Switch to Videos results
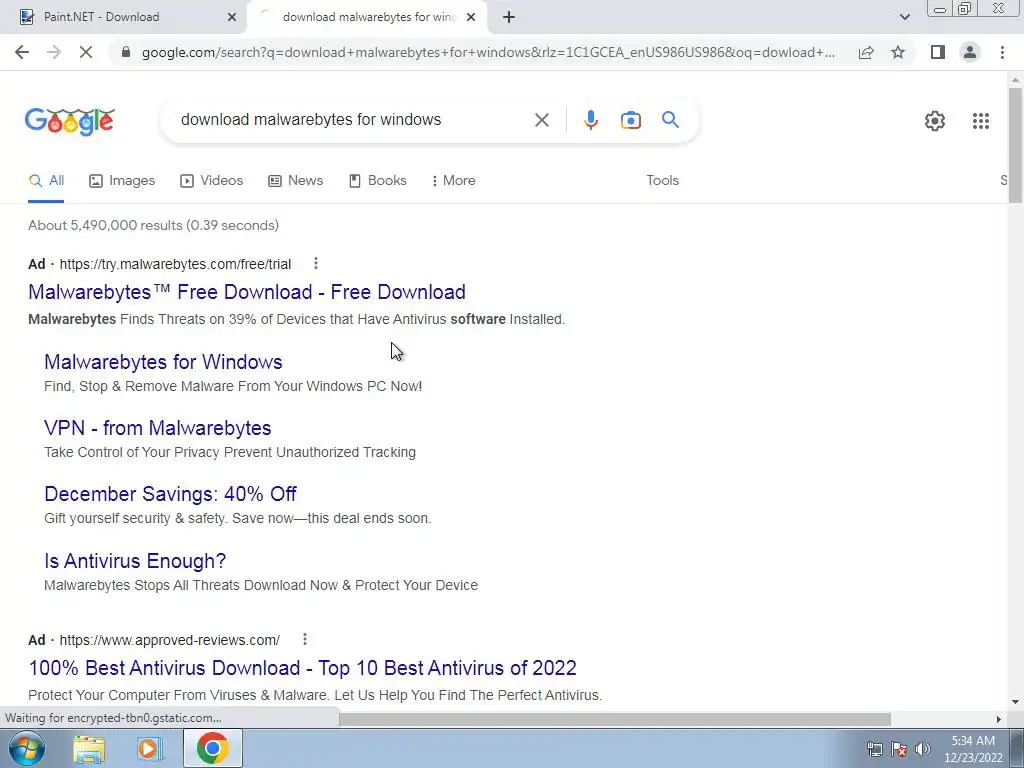The width and height of the screenshot is (1024, 768). click(x=212, y=181)
